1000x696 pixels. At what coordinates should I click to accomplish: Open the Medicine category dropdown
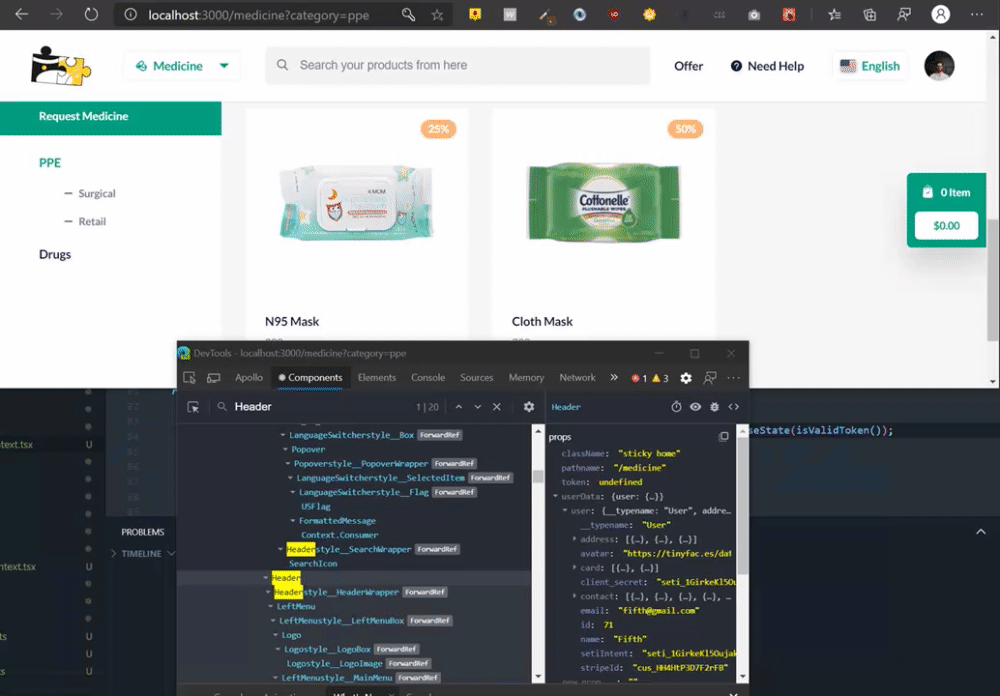[x=182, y=66]
